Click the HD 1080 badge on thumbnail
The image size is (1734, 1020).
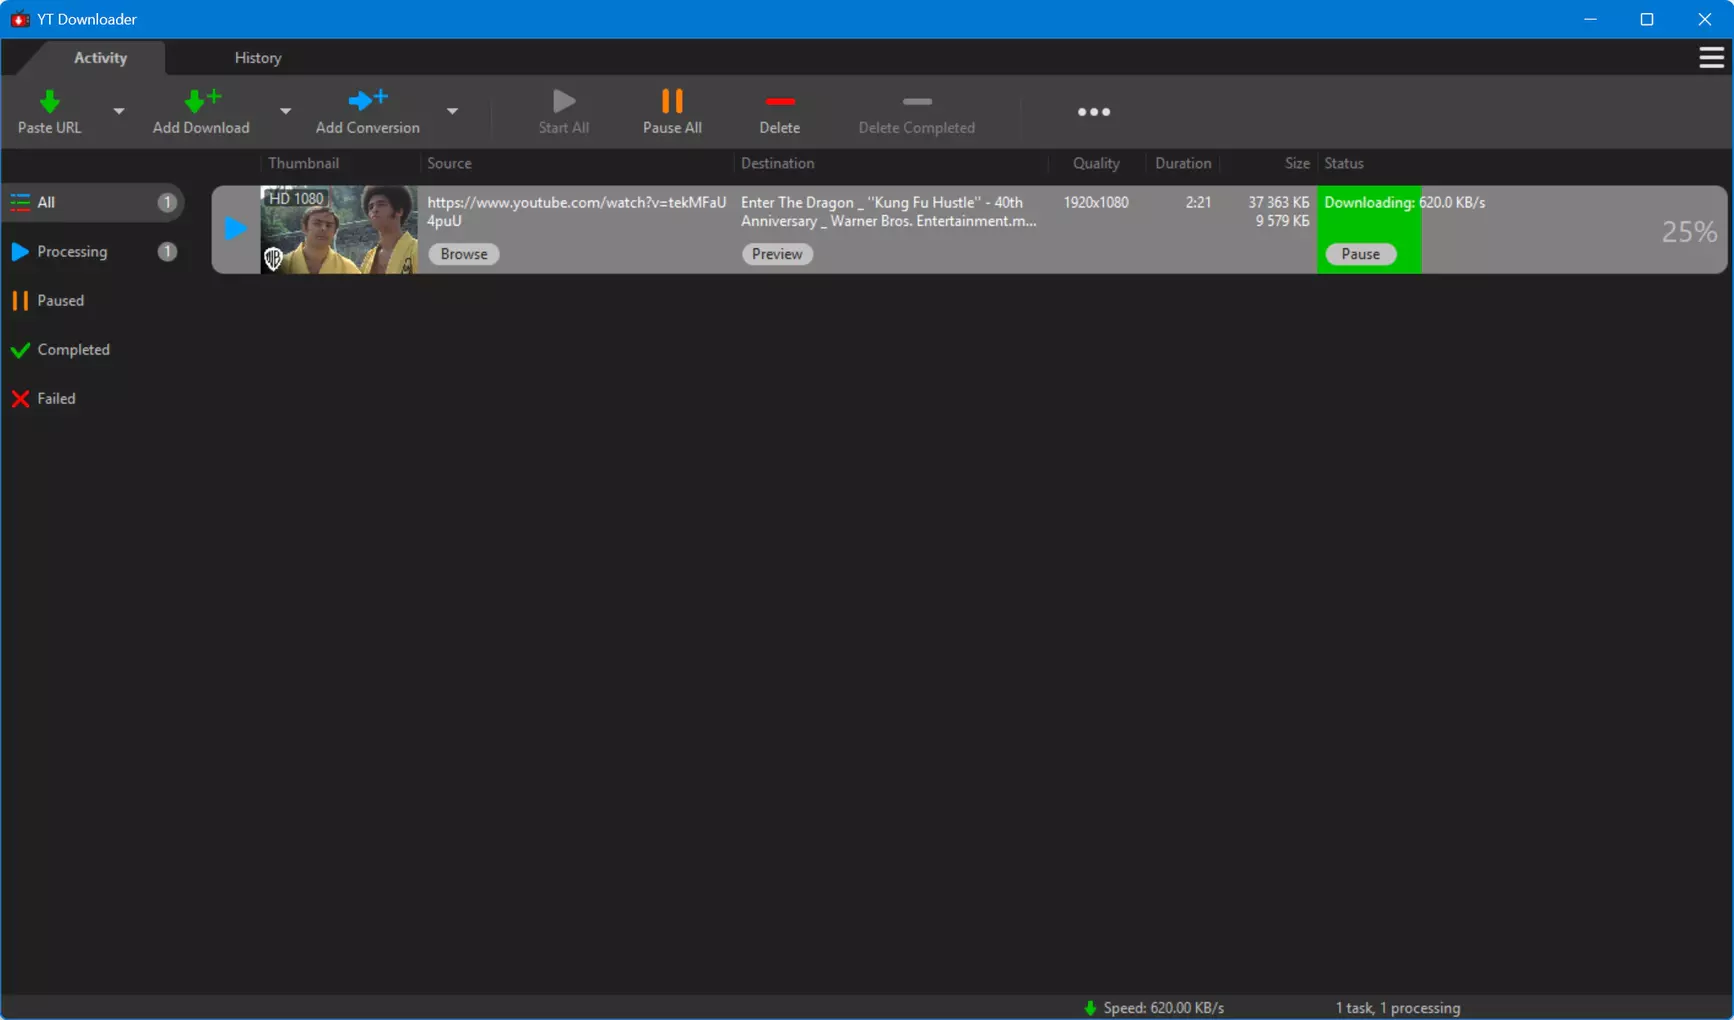click(x=296, y=199)
